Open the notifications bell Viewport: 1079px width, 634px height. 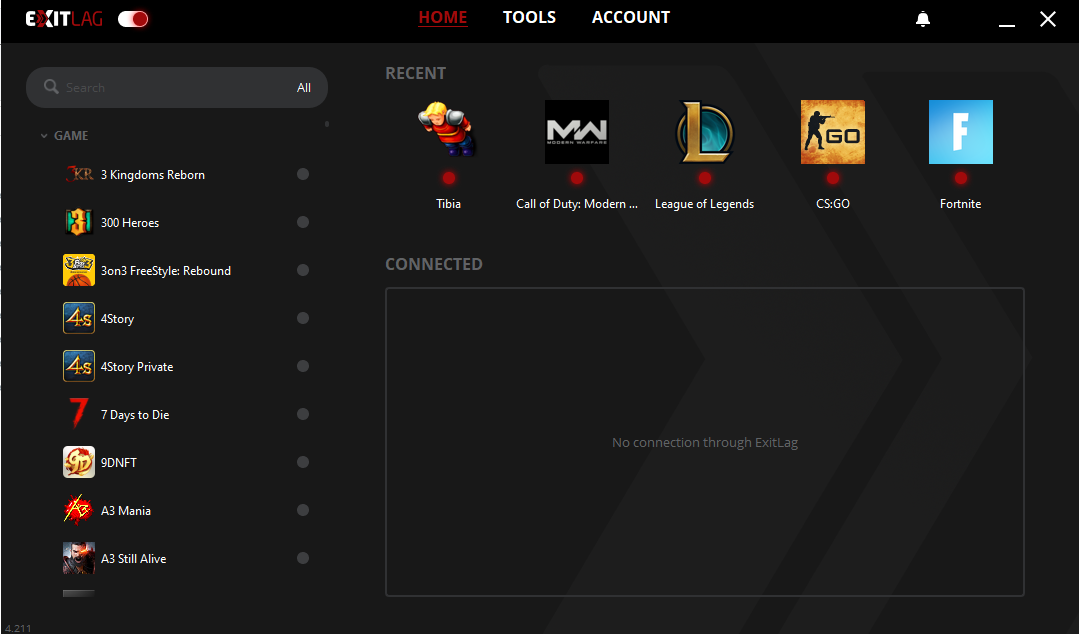(923, 19)
